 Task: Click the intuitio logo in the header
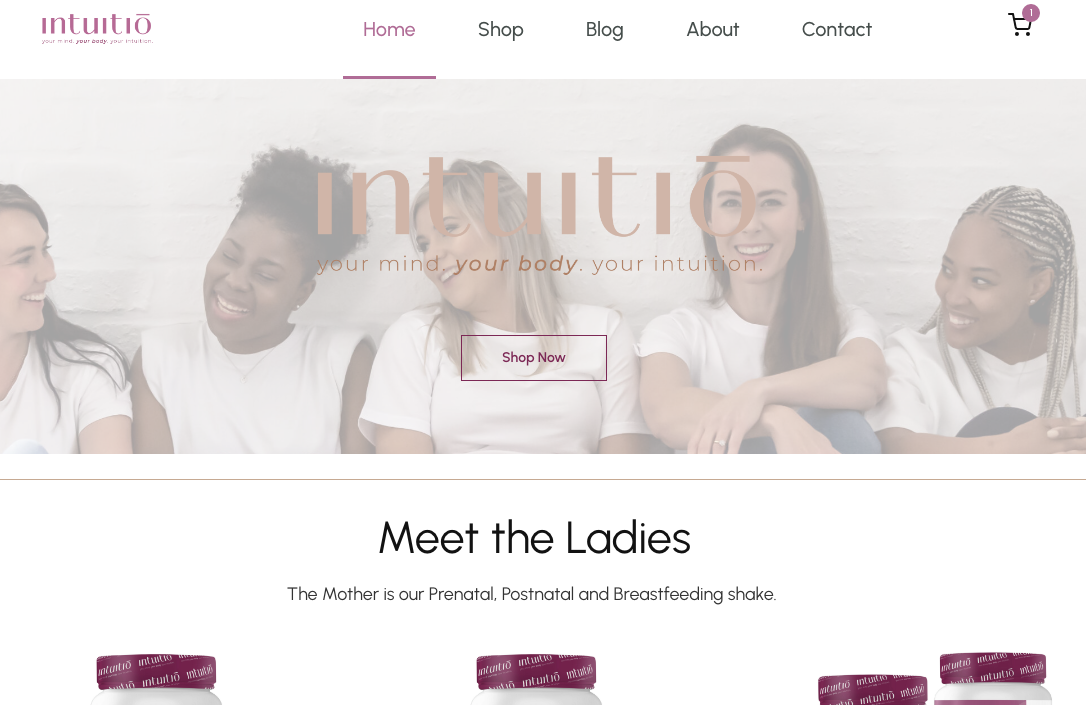[x=97, y=28]
